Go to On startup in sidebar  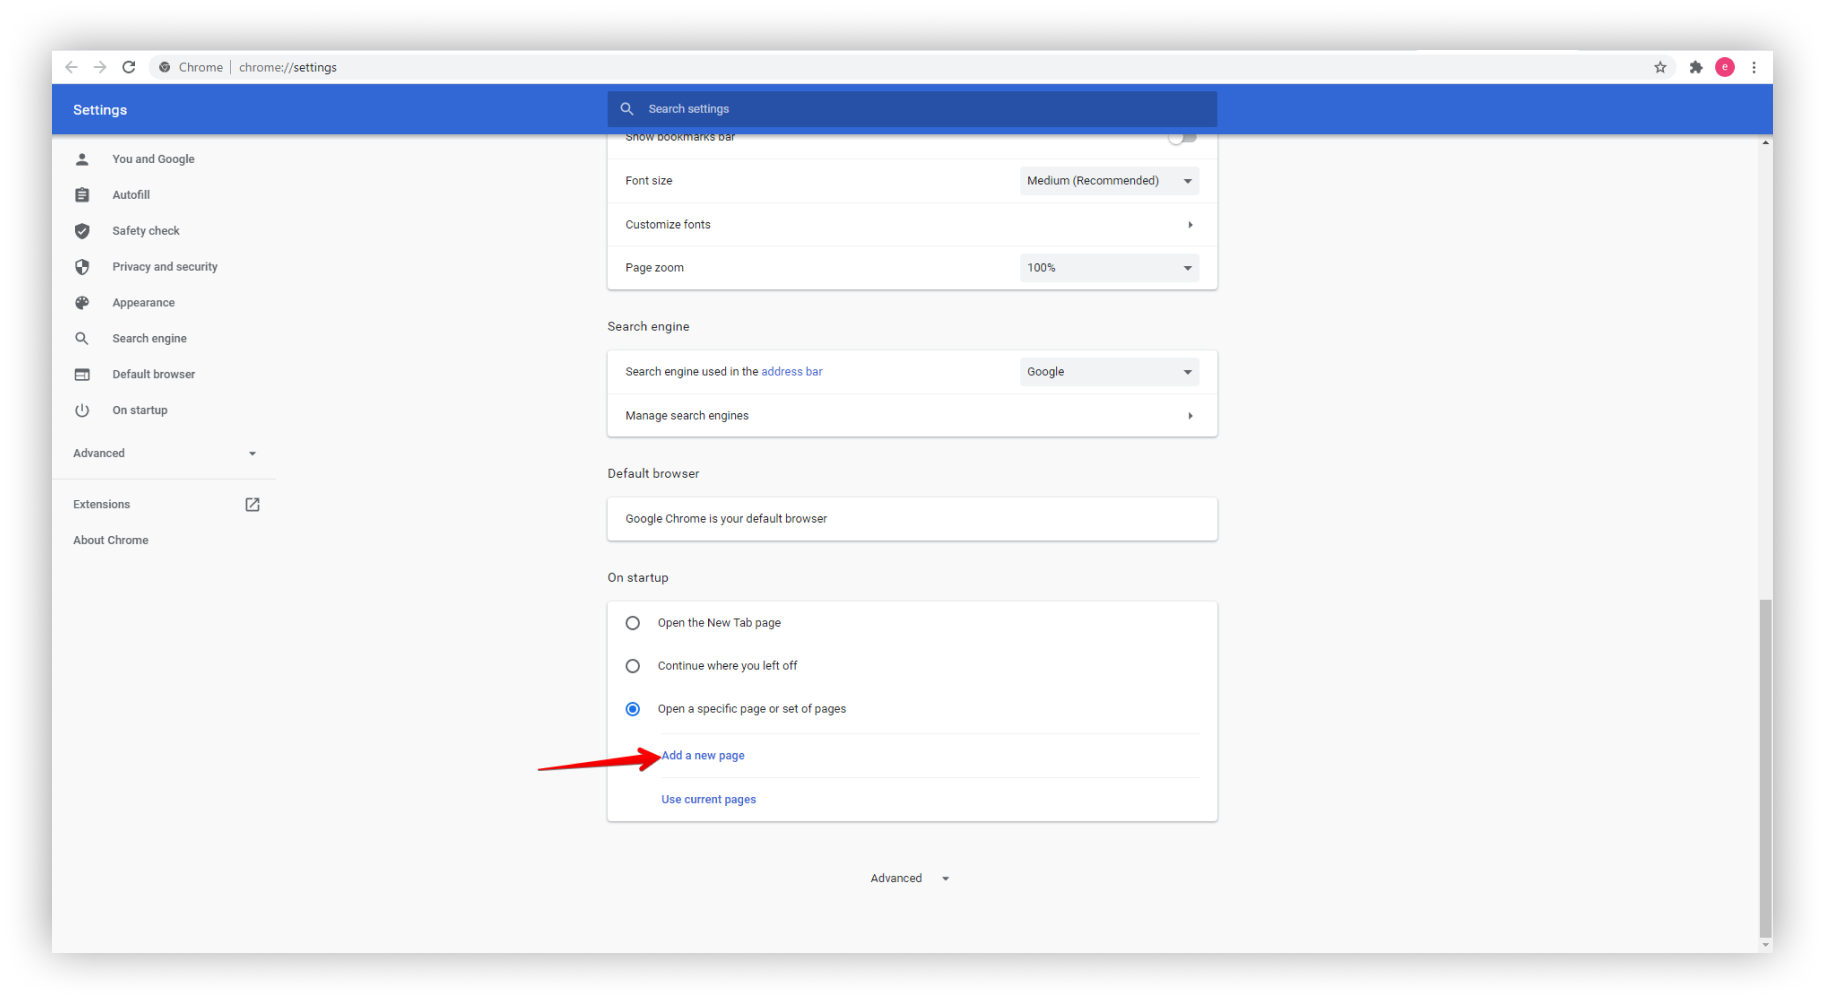[140, 411]
